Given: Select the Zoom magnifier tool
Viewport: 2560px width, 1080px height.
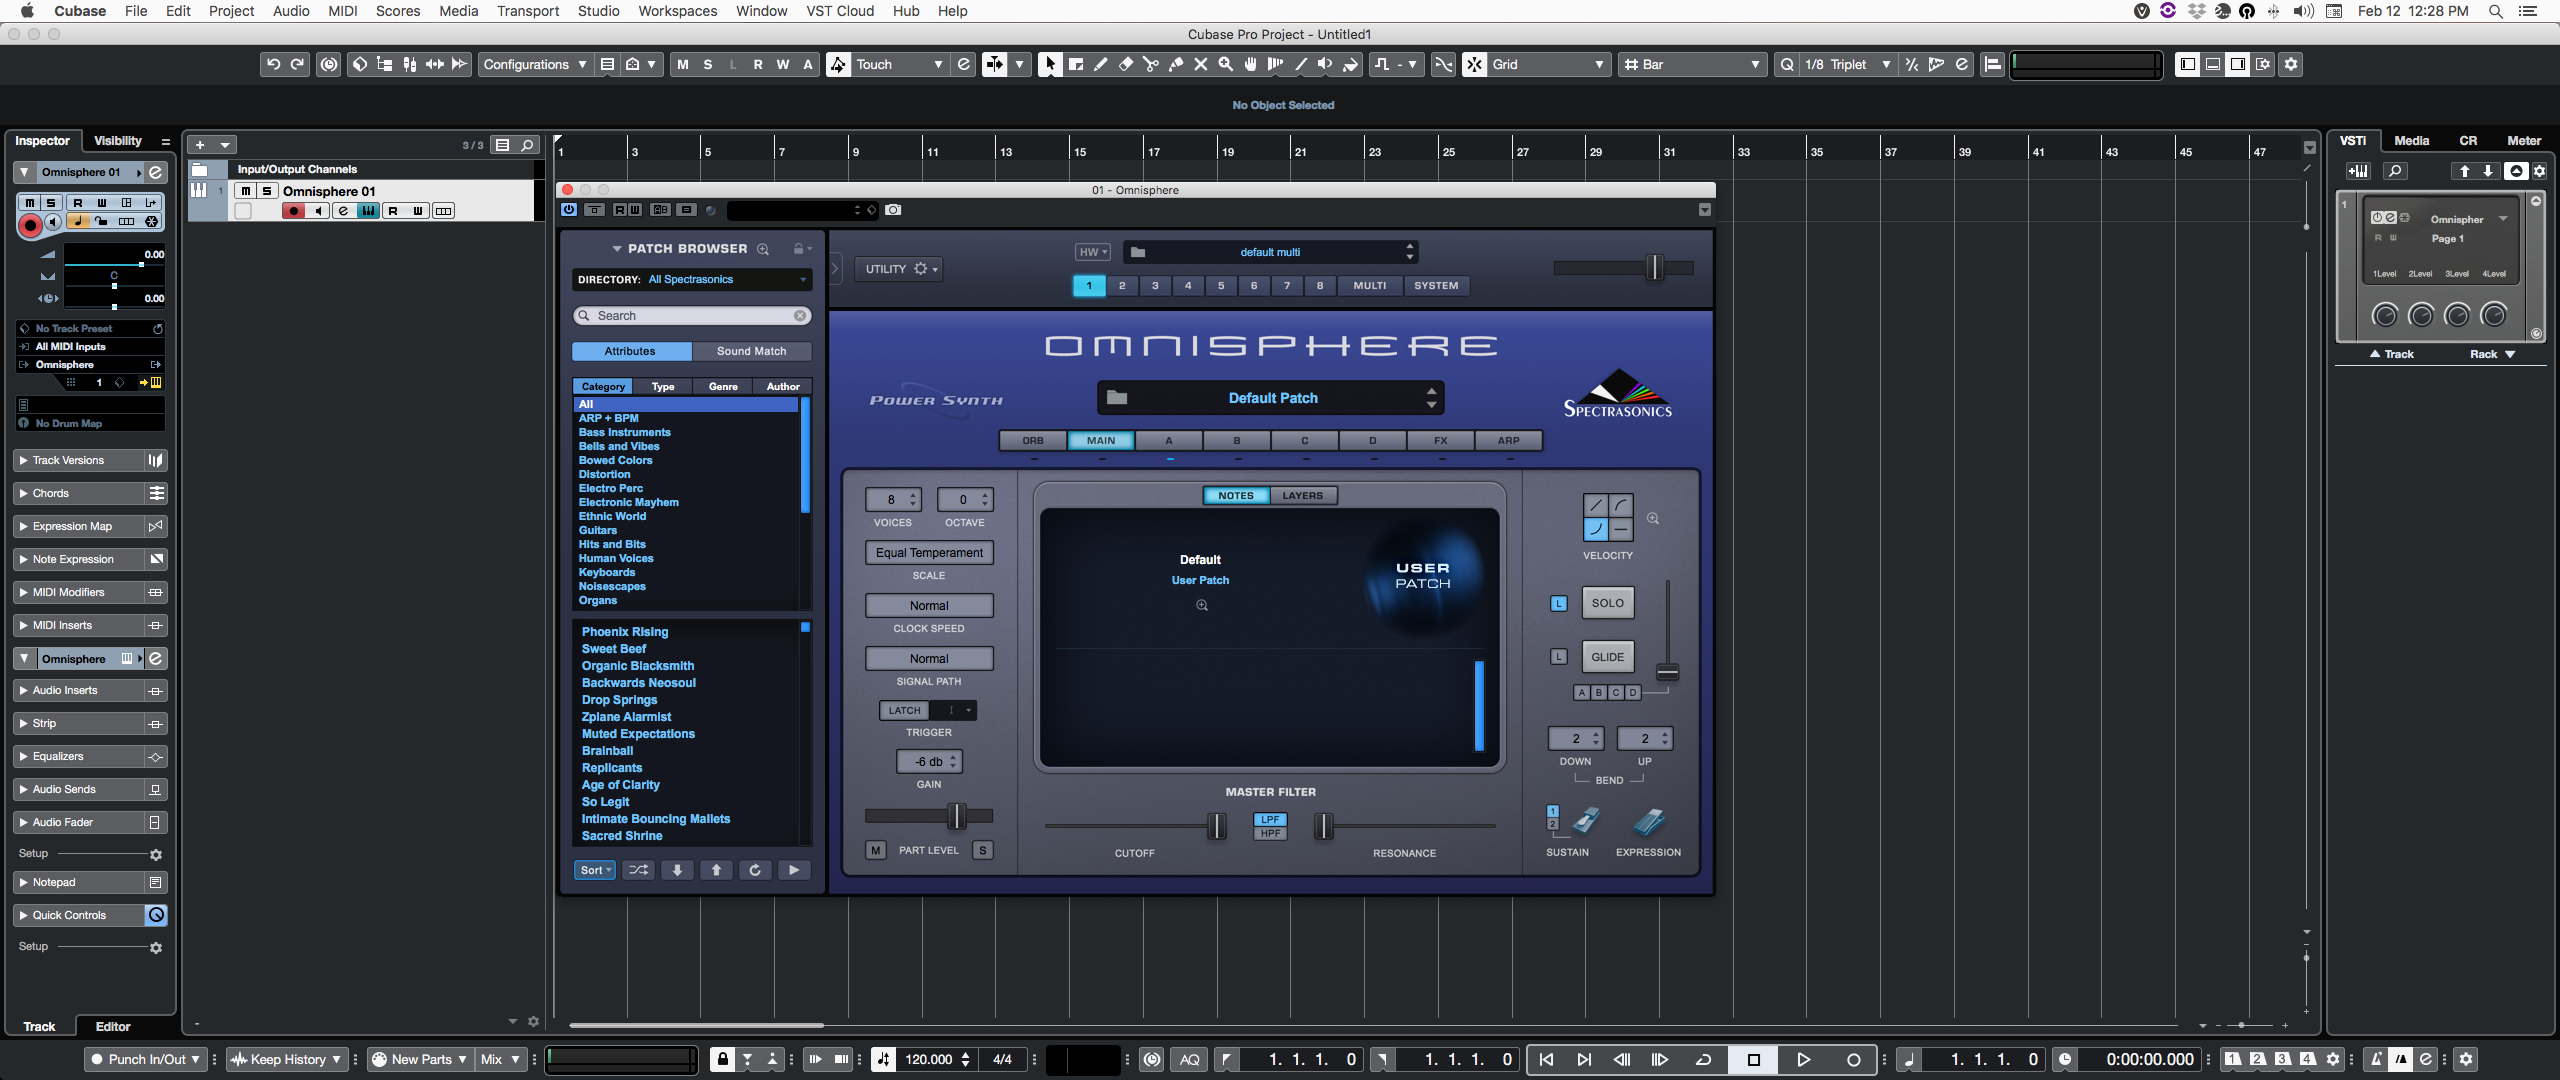Looking at the screenshot, I should coord(1226,64).
